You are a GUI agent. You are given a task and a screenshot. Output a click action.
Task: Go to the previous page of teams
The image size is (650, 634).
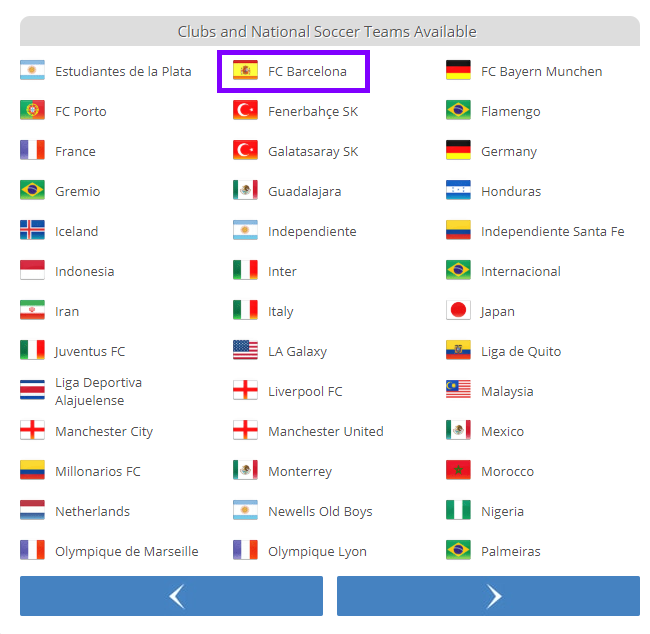tap(171, 596)
